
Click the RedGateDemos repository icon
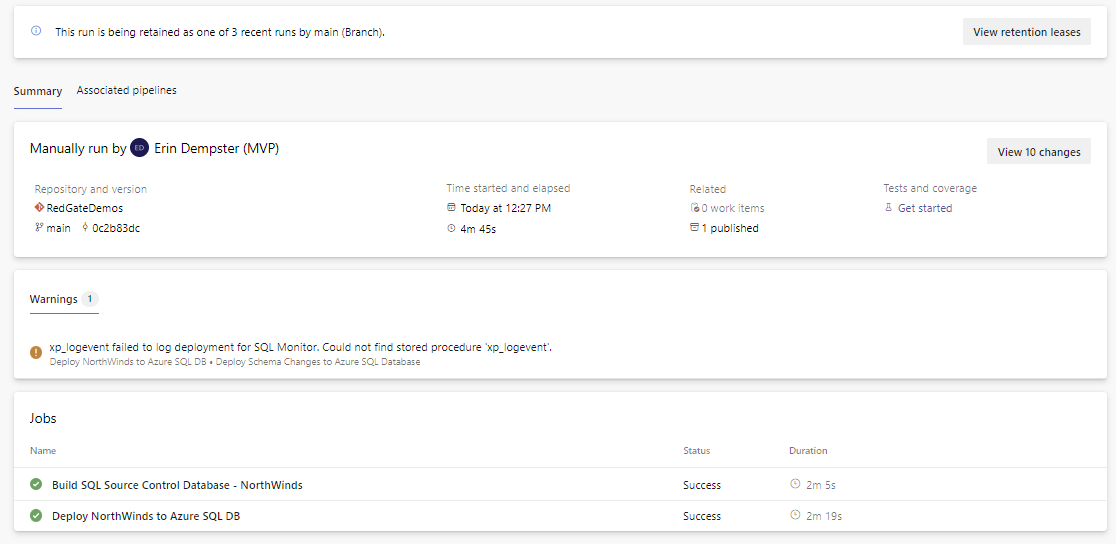tap(39, 208)
